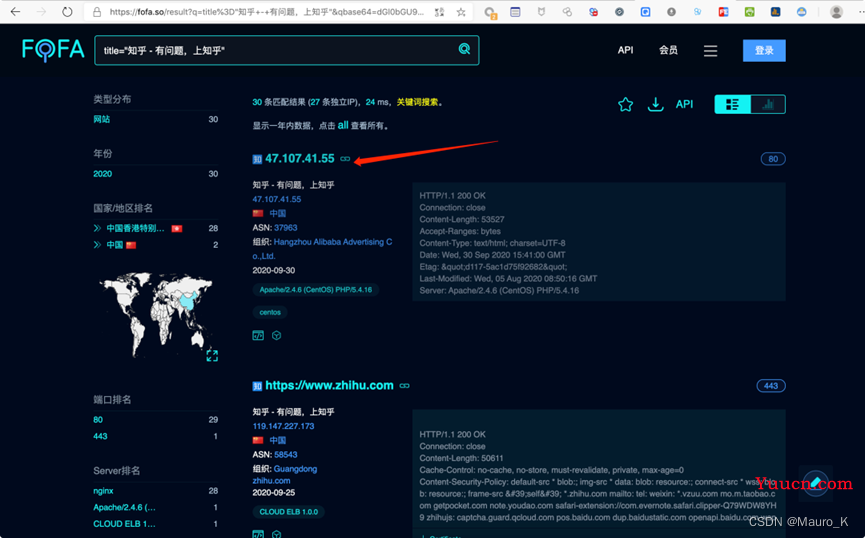Filter by nginx server in sidebar
865x538 pixels.
103,491
